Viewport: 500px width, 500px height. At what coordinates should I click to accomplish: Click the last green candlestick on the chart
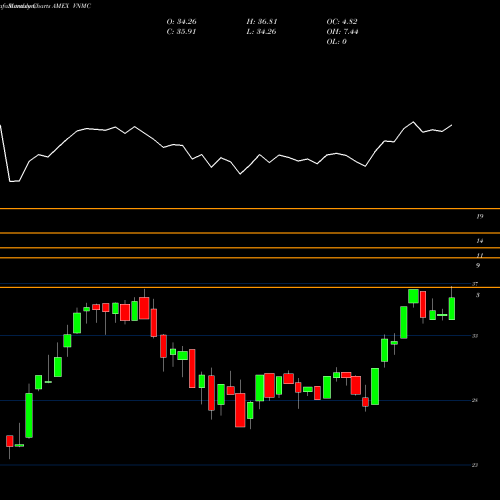[x=452, y=309]
